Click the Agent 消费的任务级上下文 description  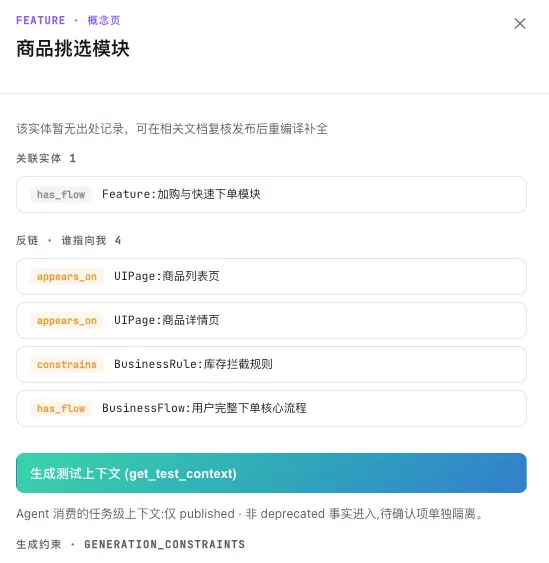pyautogui.click(x=250, y=514)
